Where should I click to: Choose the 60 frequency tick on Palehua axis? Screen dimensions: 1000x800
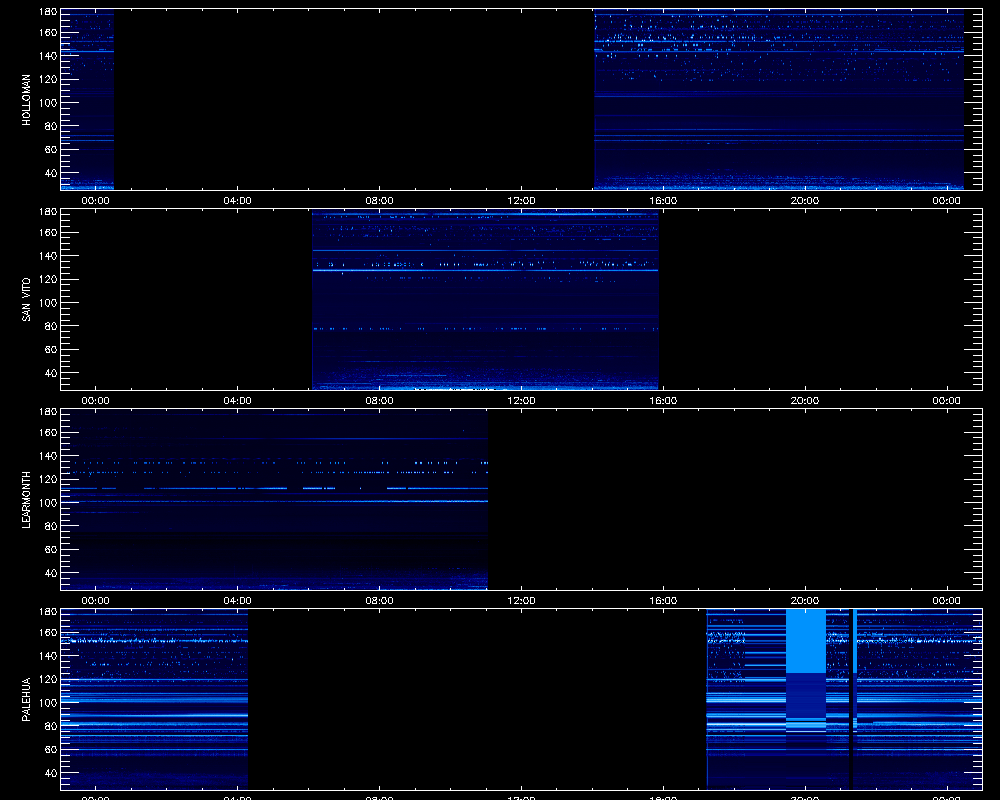click(51, 750)
